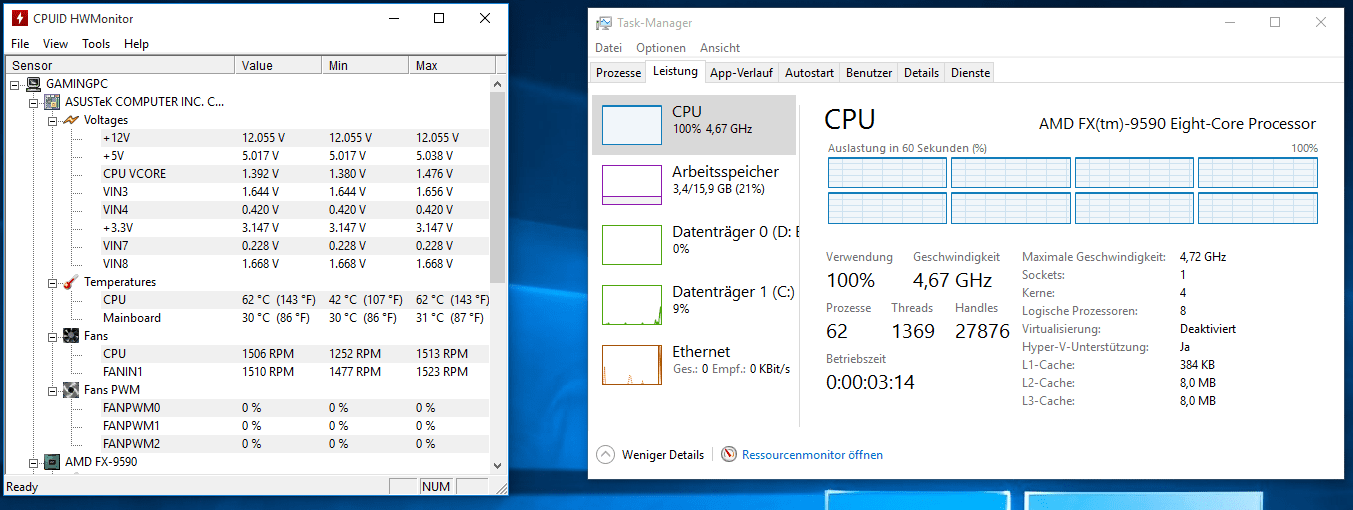Collapse the Voltages tree branch
Screen dimensions: 1353x510
pyautogui.click(x=52, y=120)
